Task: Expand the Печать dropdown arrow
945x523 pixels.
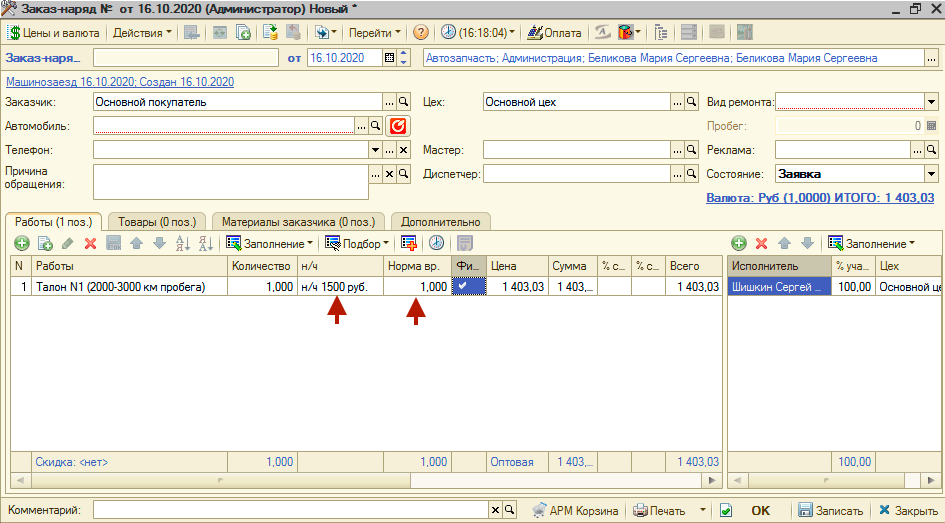Action: click(x=702, y=510)
